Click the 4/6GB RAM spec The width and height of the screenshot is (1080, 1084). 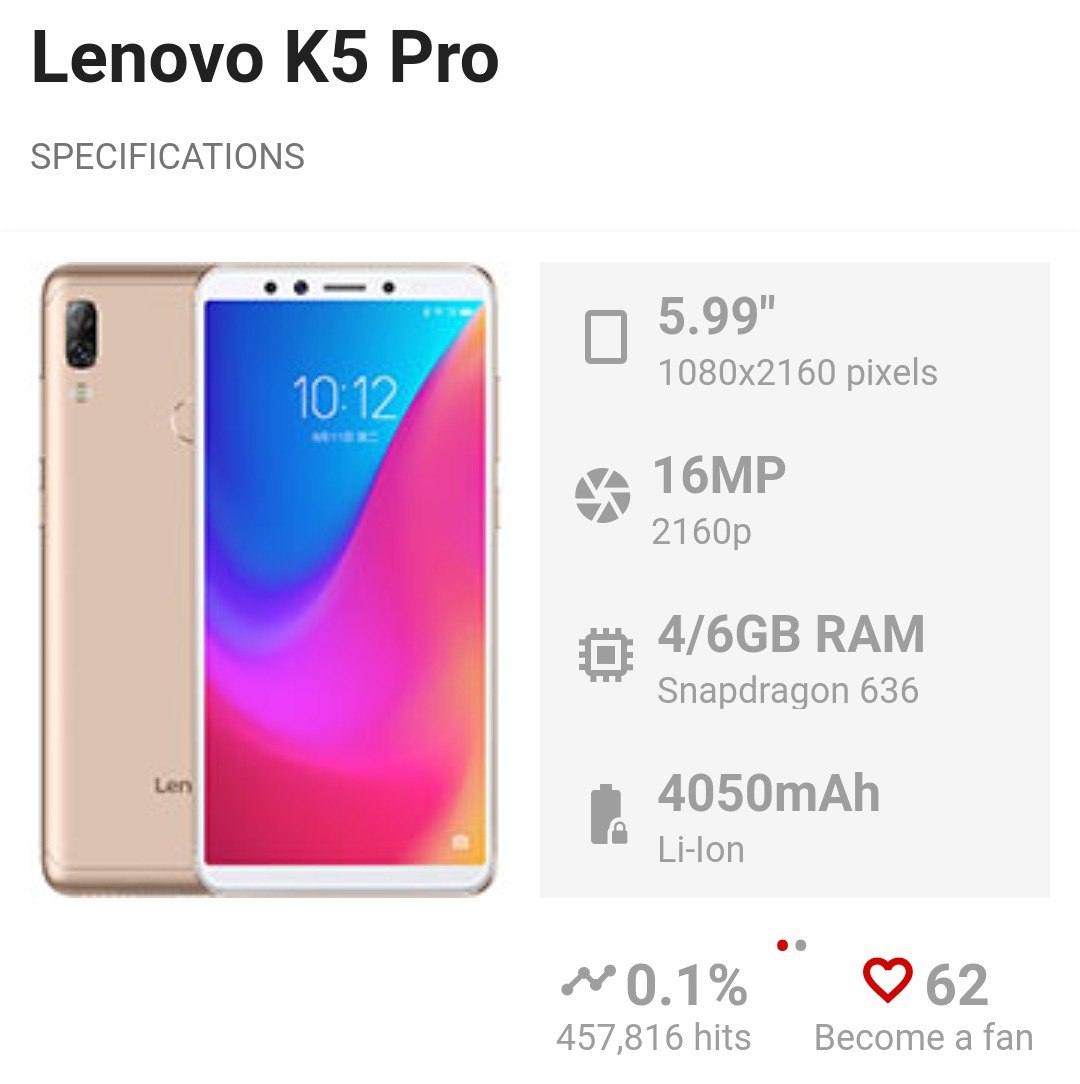791,634
